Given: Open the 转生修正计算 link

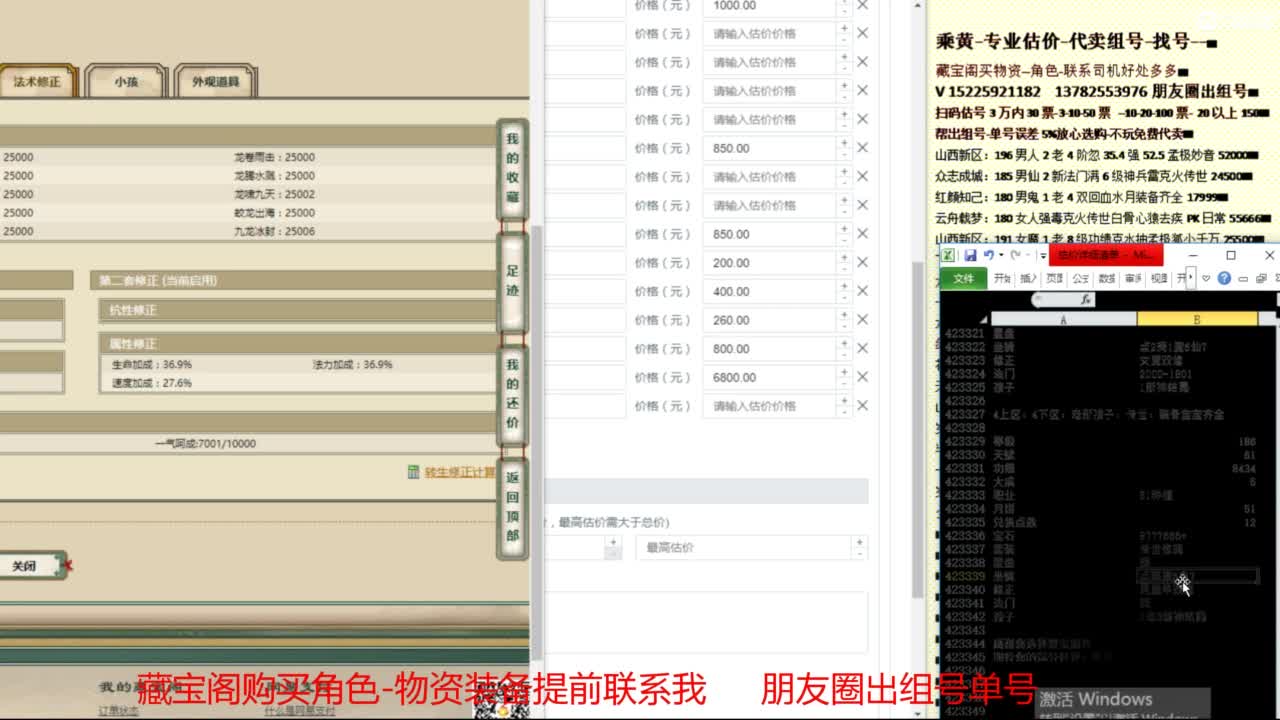Looking at the screenshot, I should pos(460,473).
